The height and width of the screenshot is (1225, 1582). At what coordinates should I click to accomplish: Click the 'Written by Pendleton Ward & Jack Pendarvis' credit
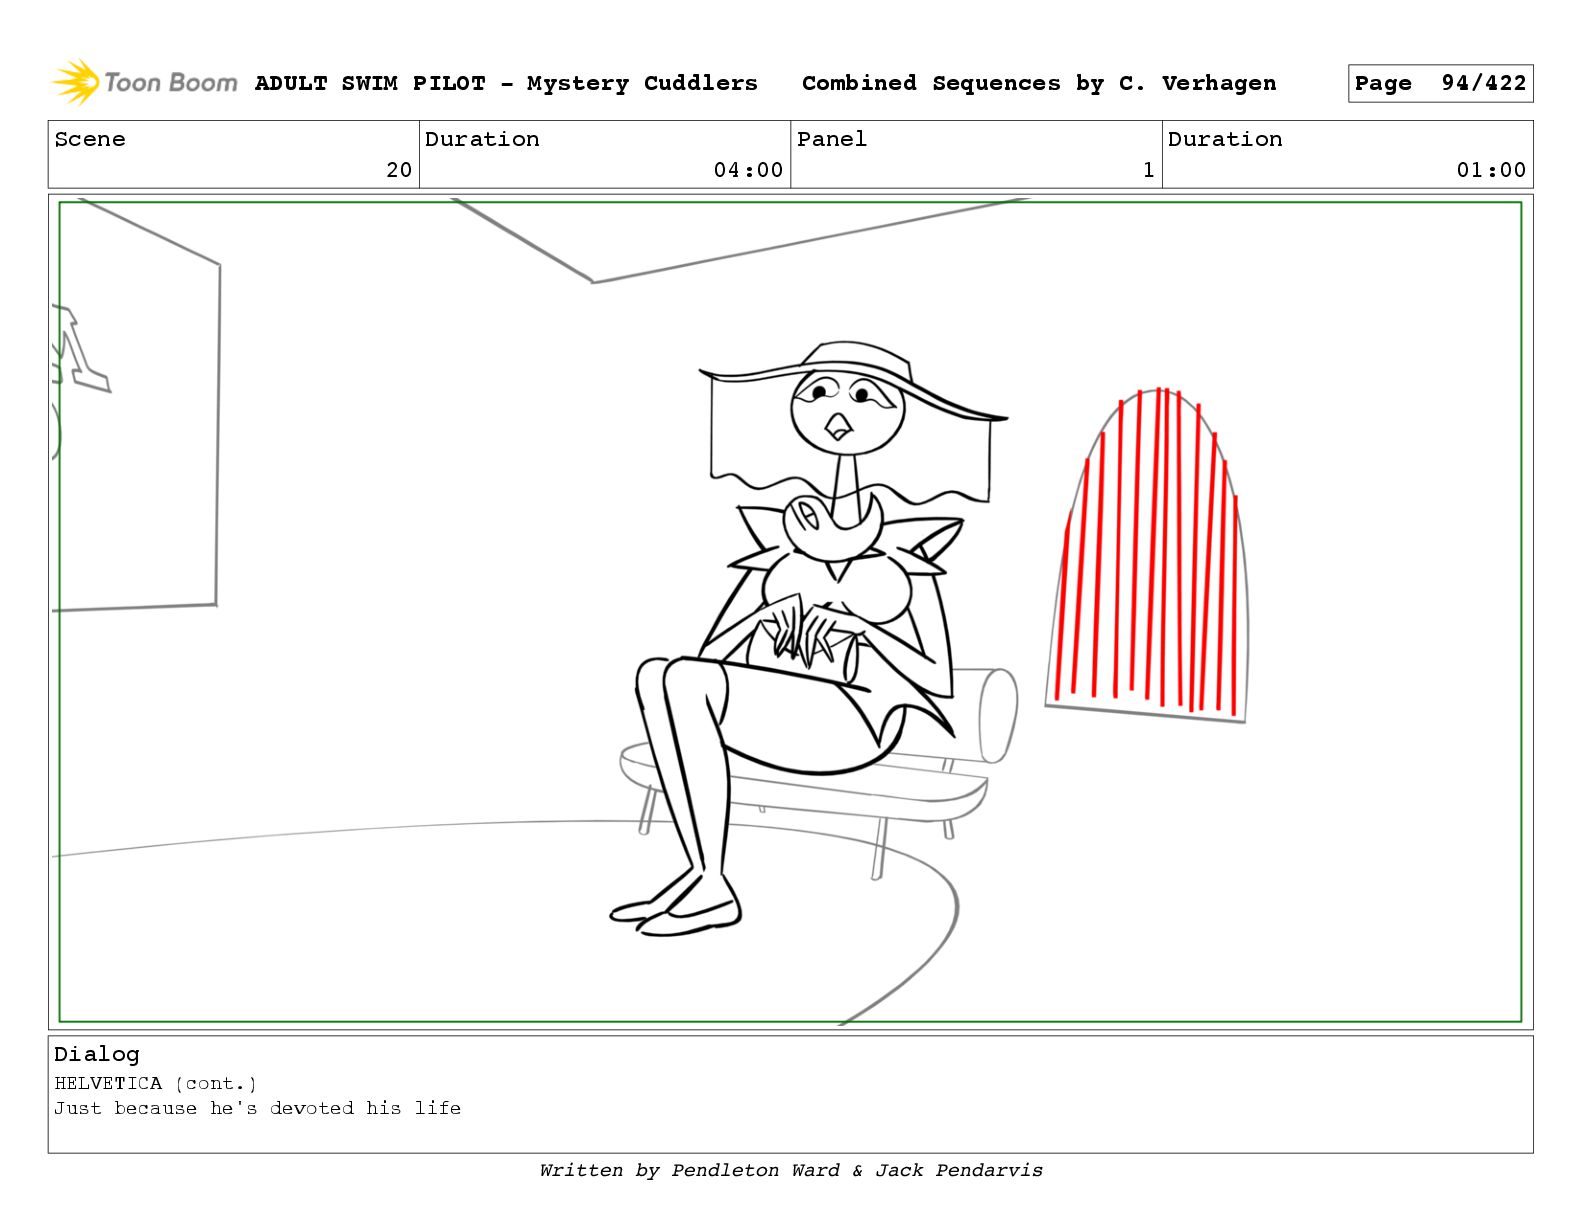[791, 1170]
